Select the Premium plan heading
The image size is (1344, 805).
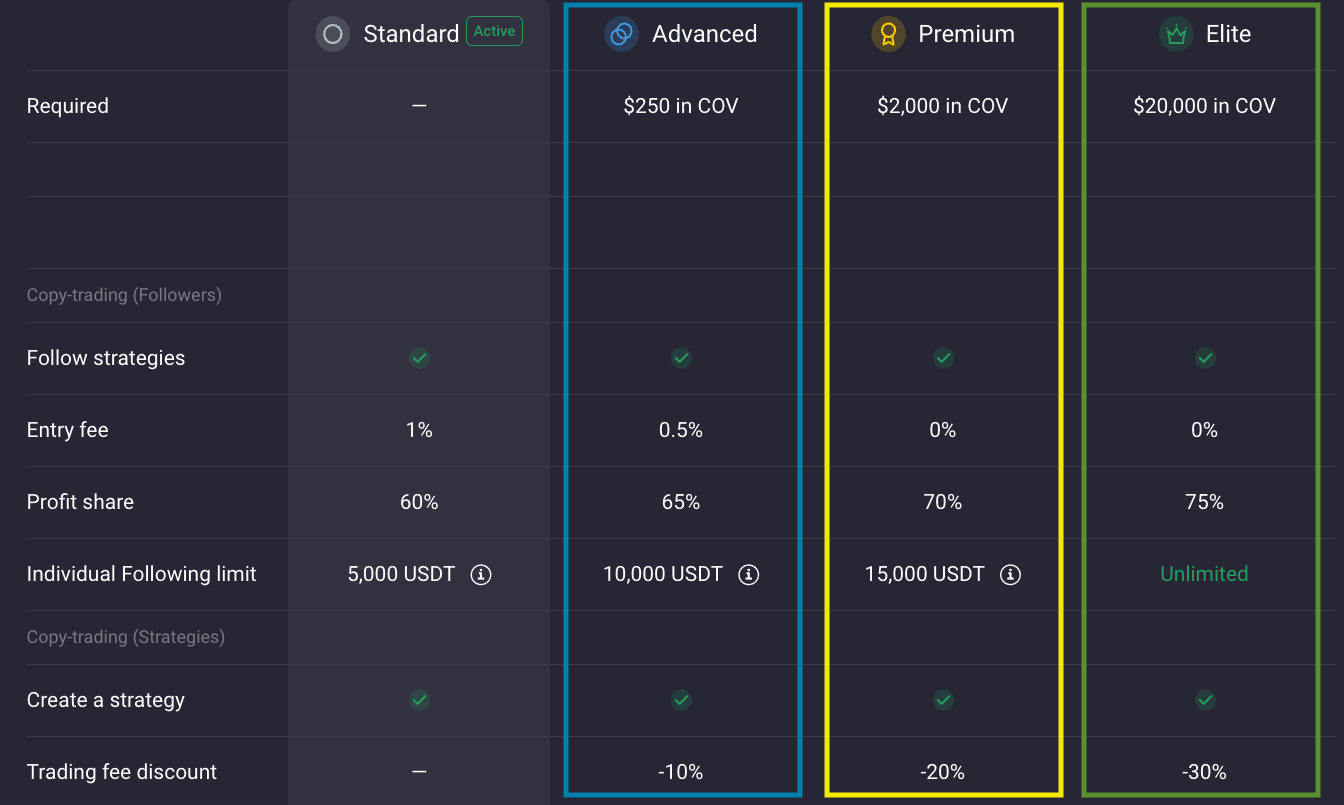(x=966, y=35)
